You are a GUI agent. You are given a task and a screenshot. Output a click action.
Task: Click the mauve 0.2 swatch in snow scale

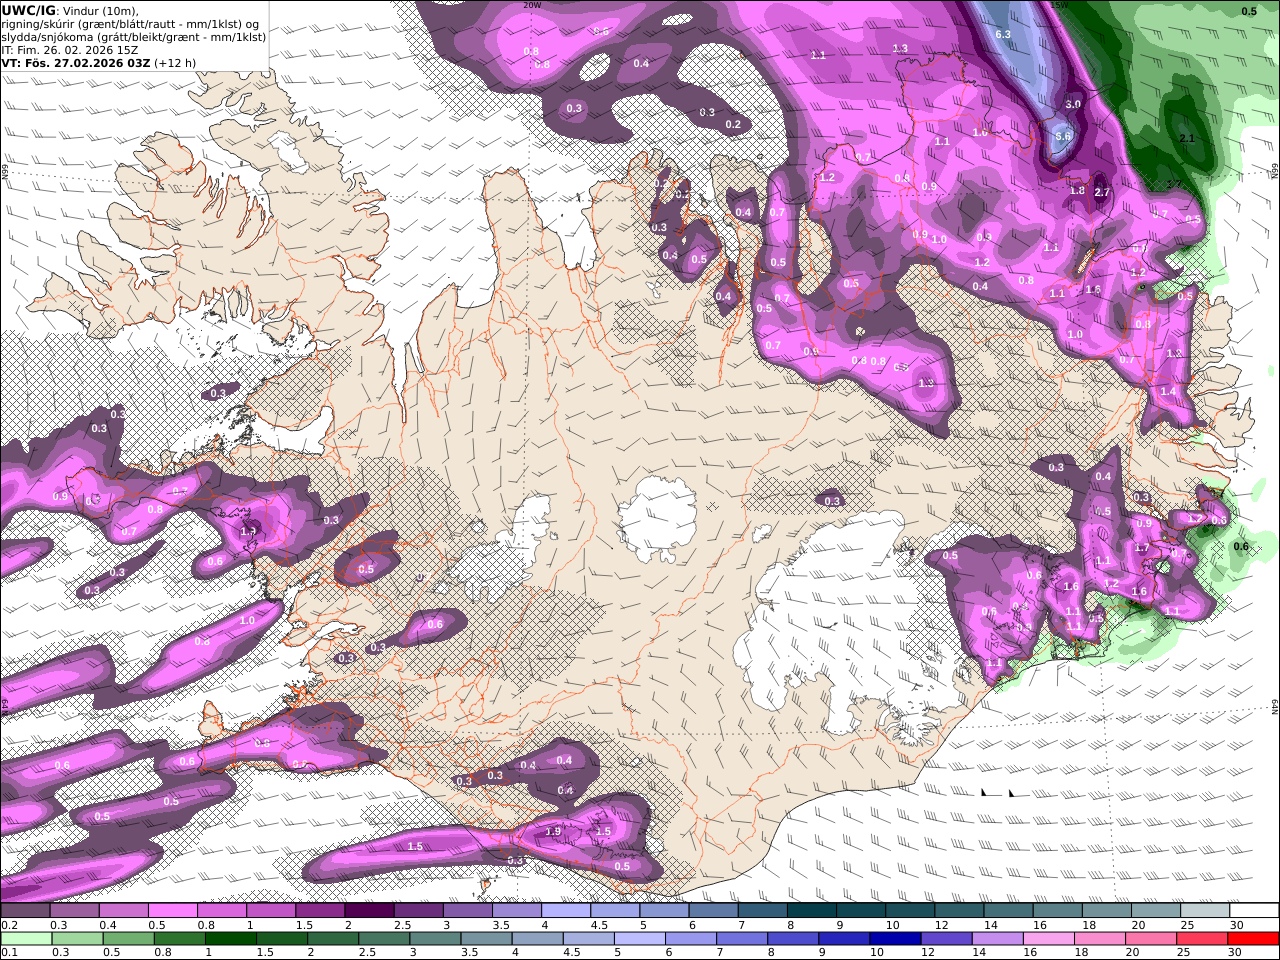(x=25, y=911)
